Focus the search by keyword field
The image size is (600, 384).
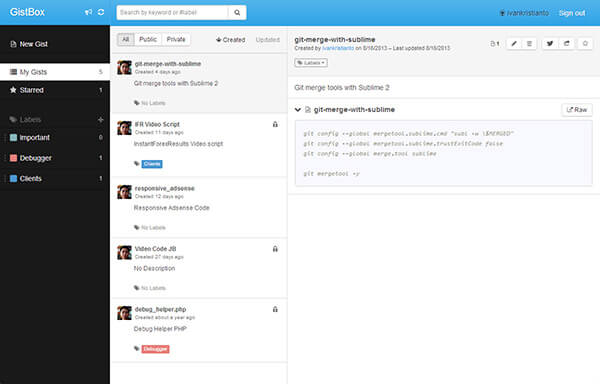point(172,13)
